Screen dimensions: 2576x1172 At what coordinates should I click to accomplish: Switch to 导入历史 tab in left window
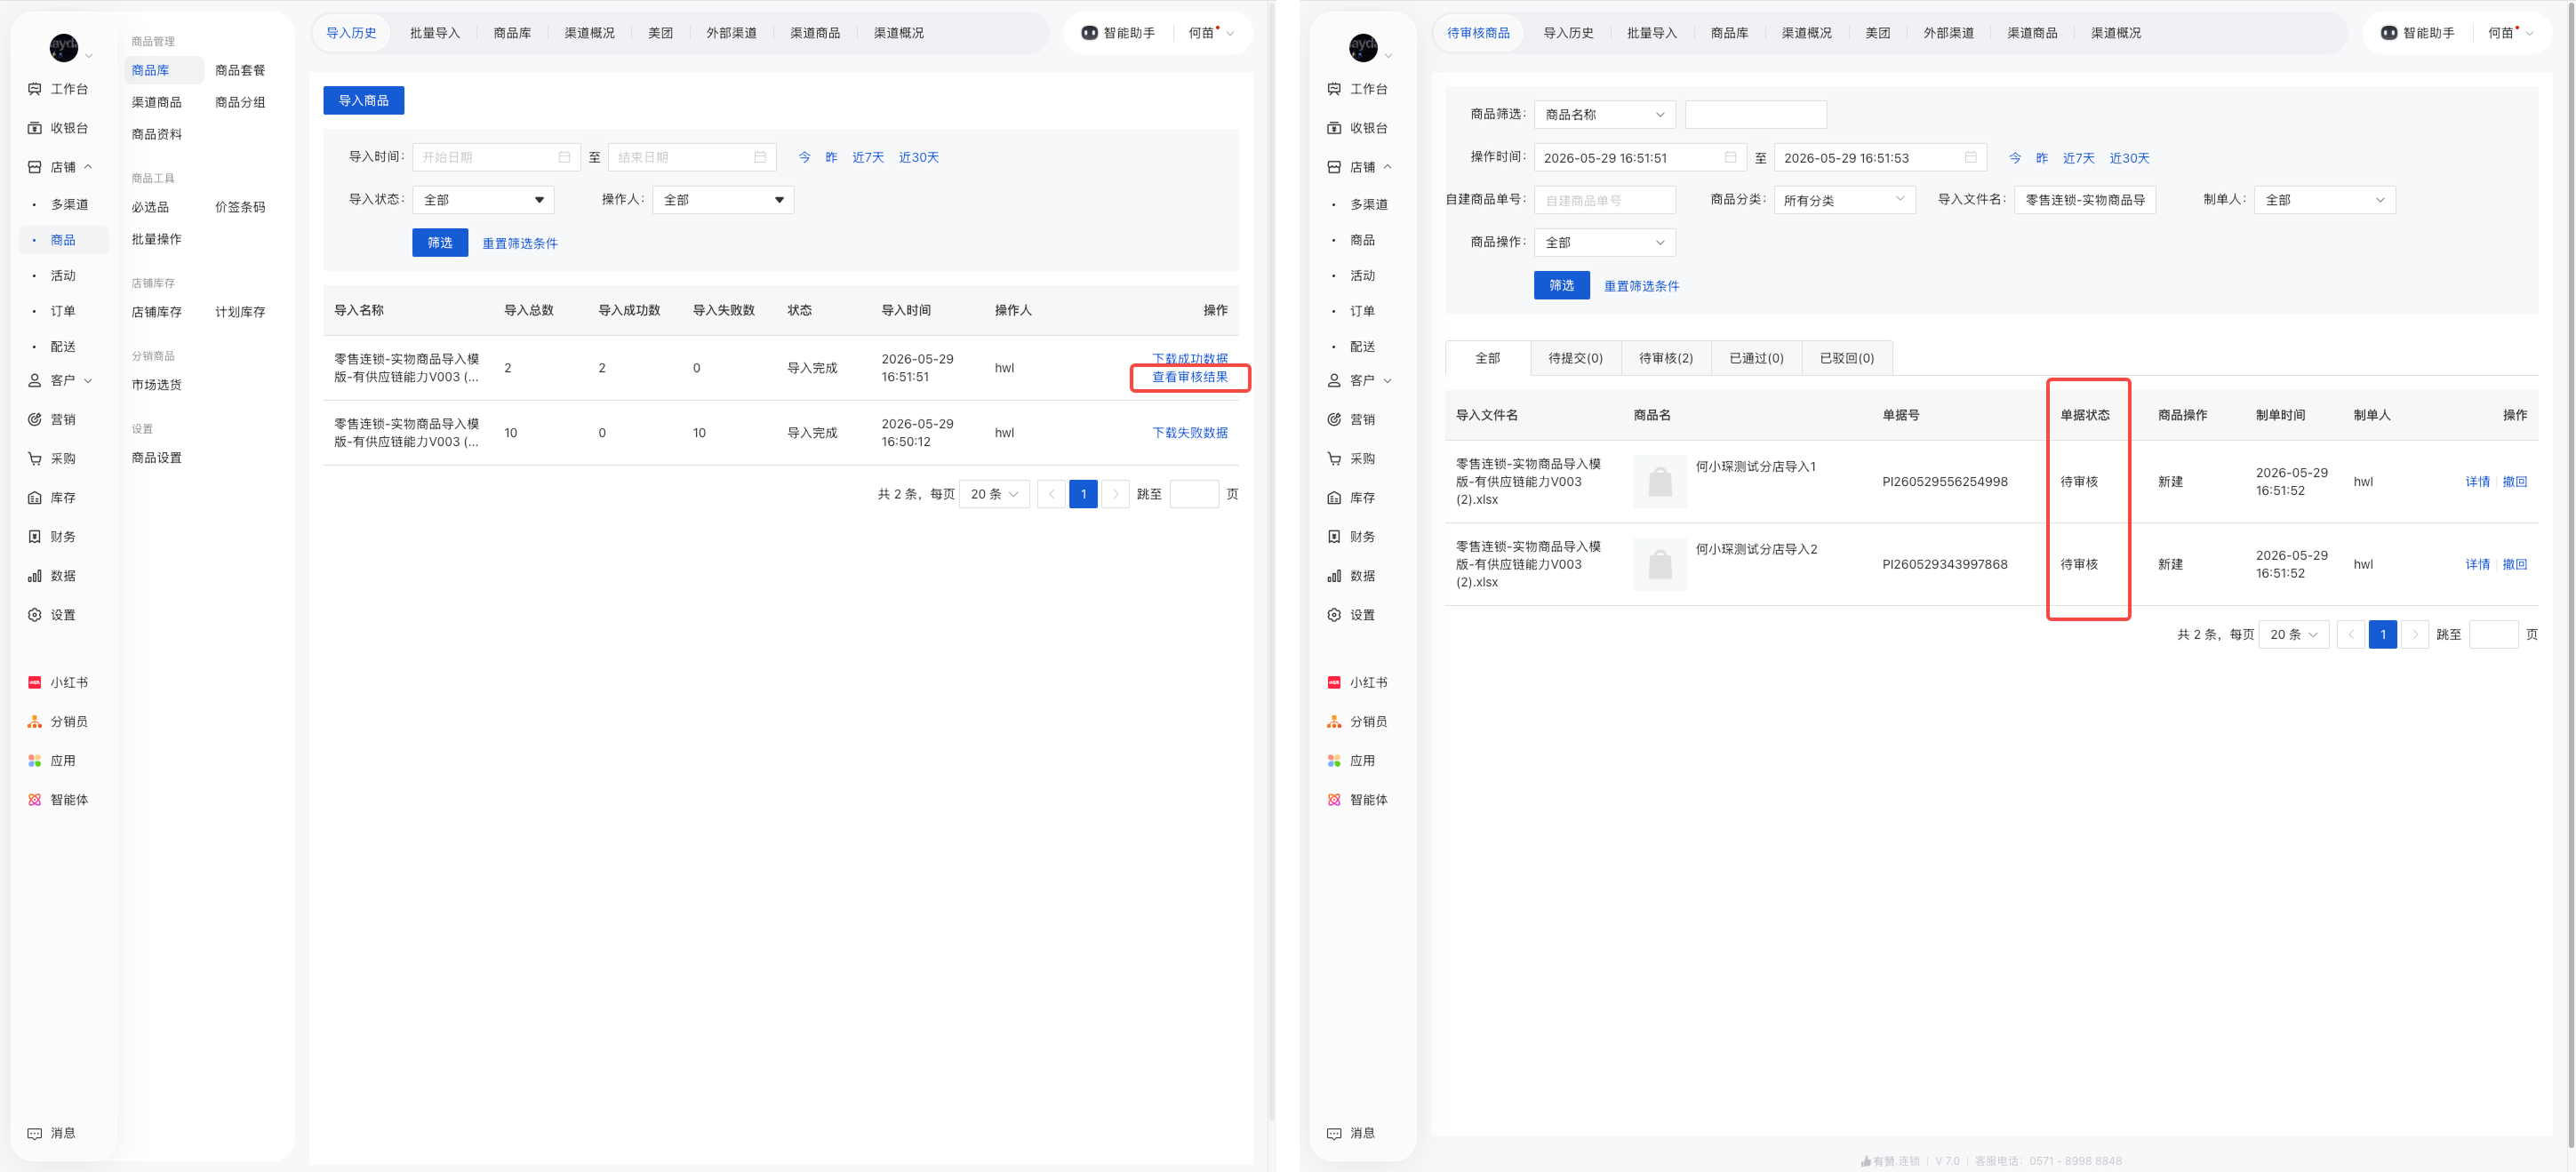point(351,33)
